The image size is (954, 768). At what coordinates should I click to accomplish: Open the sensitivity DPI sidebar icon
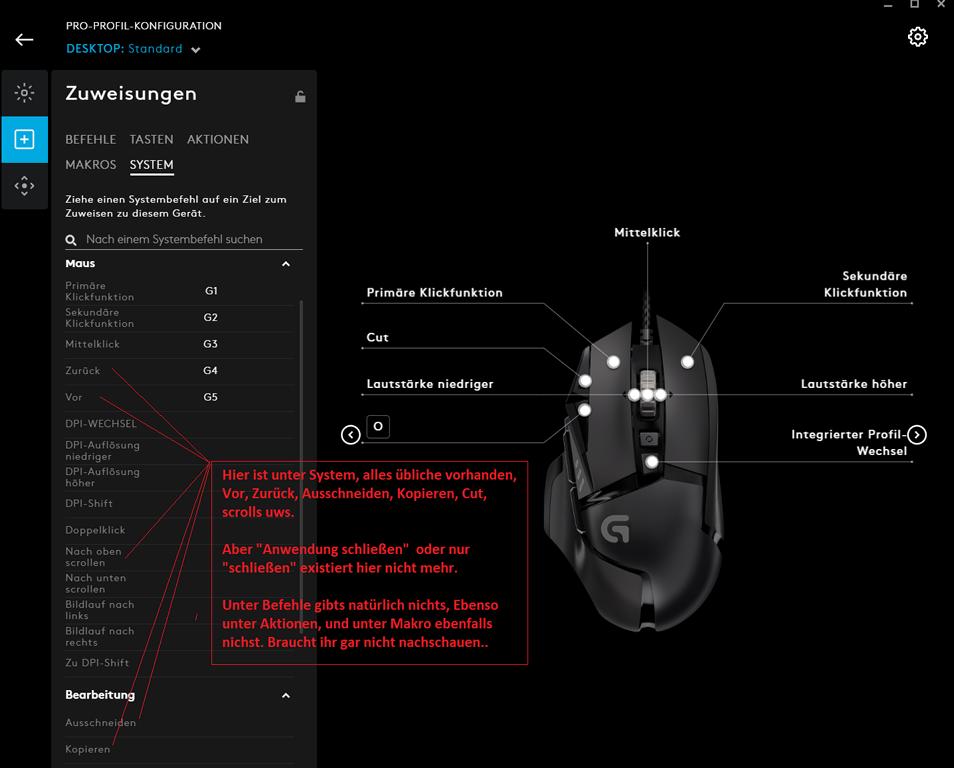[x=24, y=186]
